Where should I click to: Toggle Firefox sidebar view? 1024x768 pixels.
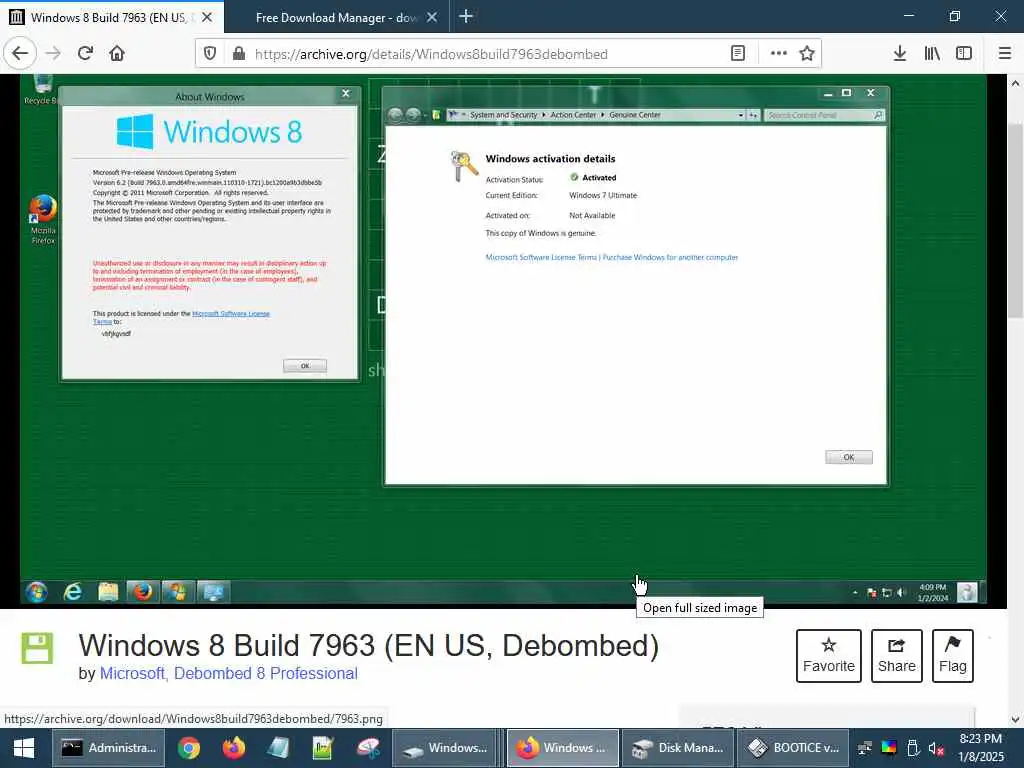[x=964, y=54]
